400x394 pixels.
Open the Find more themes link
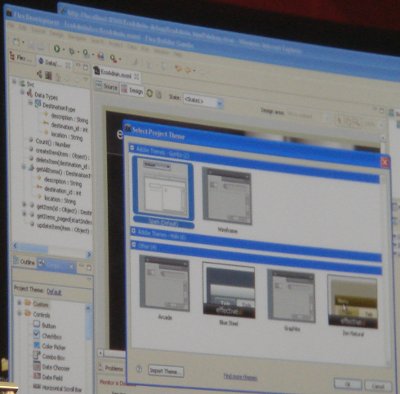click(240, 377)
